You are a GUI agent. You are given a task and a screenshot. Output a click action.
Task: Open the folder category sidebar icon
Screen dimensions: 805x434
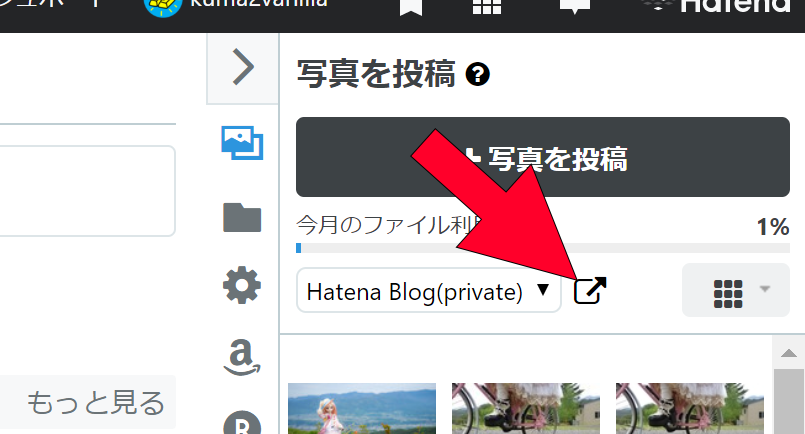click(x=242, y=218)
